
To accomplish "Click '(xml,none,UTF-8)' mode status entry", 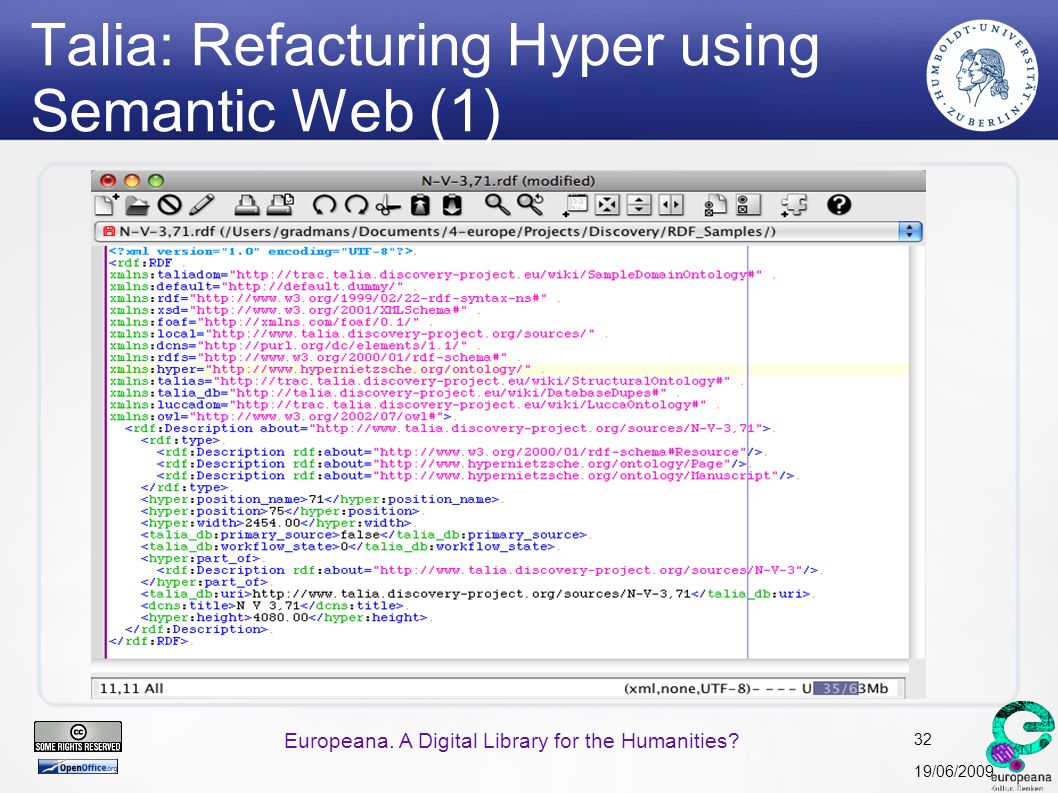I will coord(687,688).
